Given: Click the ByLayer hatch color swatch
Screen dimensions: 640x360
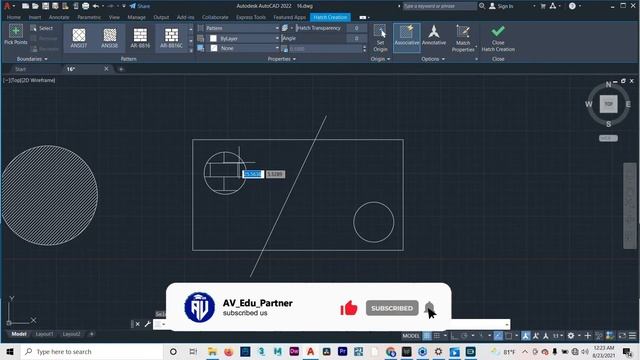Looking at the screenshot, I should coord(213,38).
